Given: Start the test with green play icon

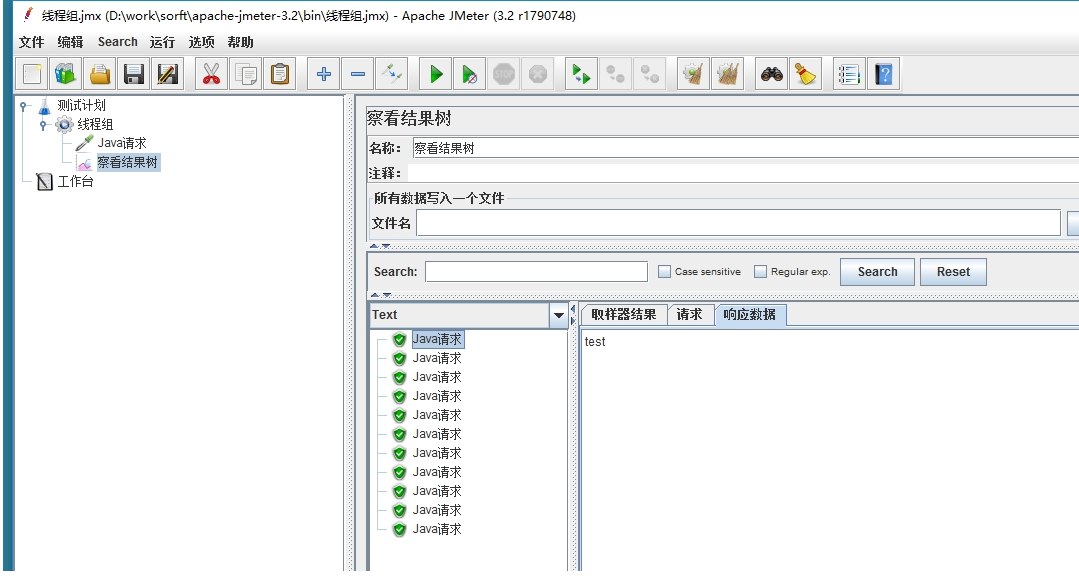Looking at the screenshot, I should click(x=436, y=74).
